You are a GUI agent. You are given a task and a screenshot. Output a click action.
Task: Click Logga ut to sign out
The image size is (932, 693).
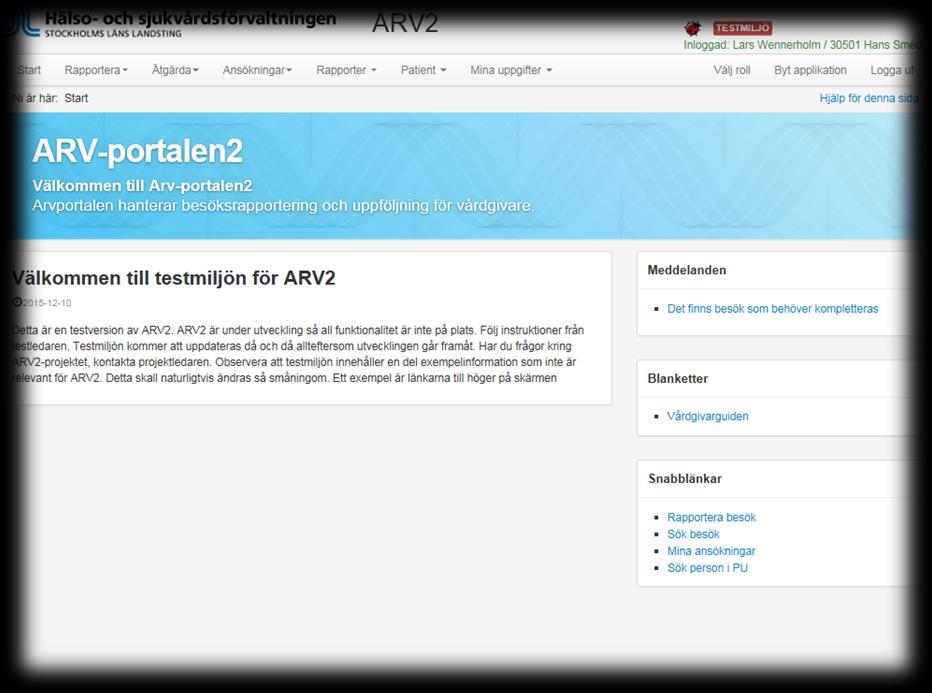(x=893, y=70)
